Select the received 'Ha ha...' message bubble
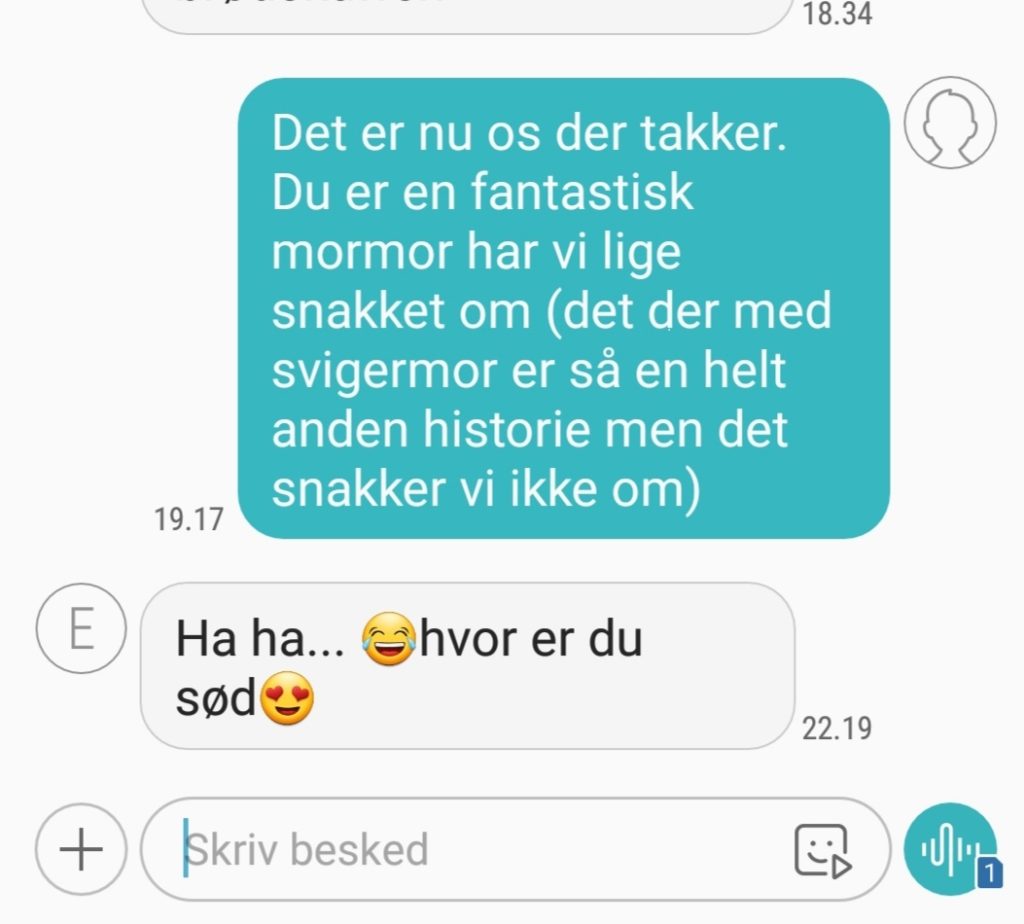 (x=468, y=666)
